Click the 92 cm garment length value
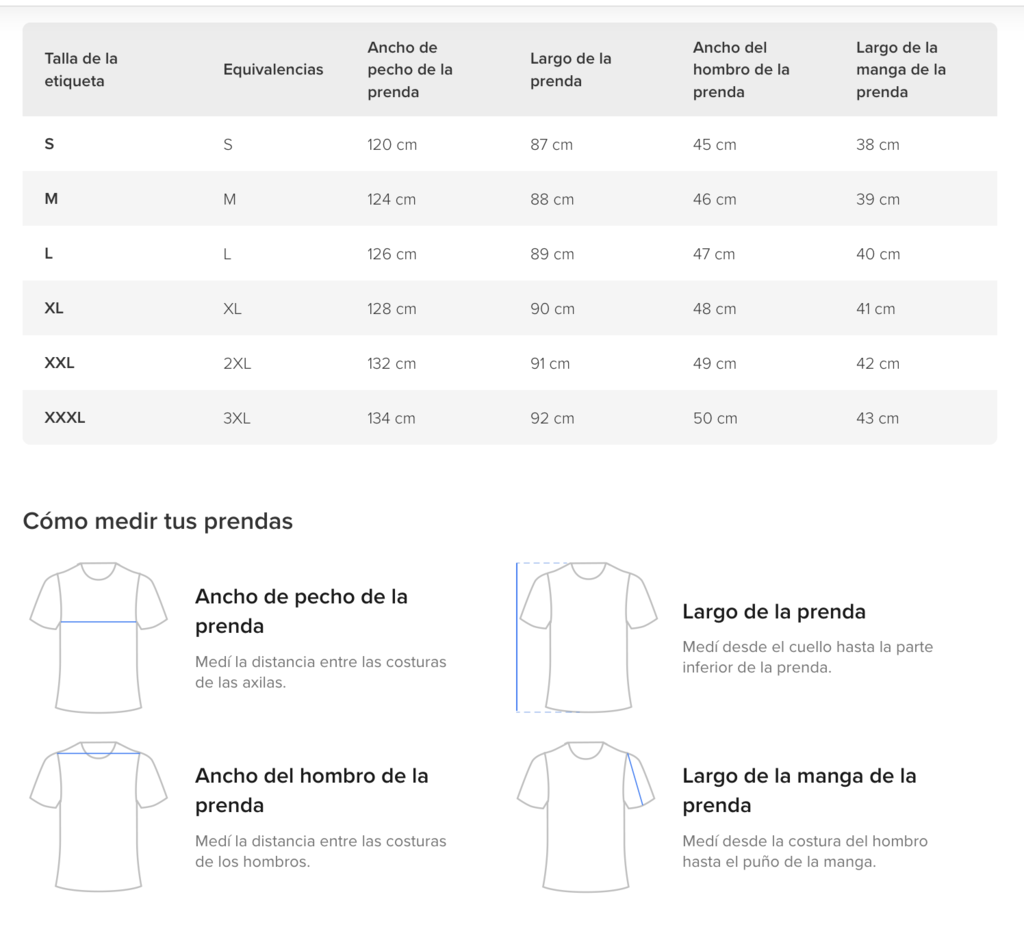 552,418
